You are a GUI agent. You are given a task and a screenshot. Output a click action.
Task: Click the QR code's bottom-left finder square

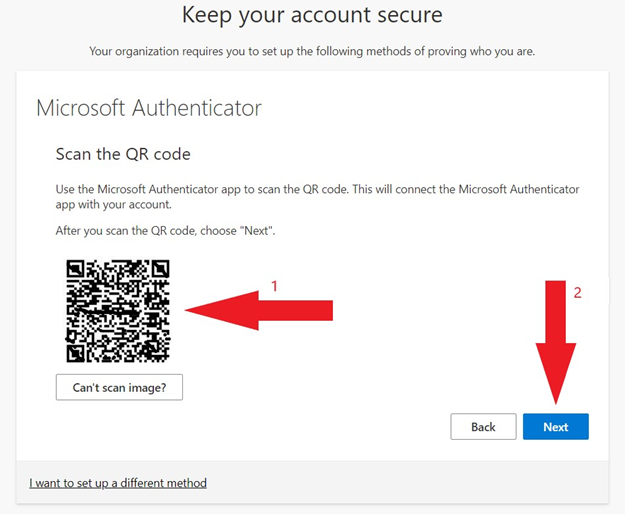[x=75, y=353]
